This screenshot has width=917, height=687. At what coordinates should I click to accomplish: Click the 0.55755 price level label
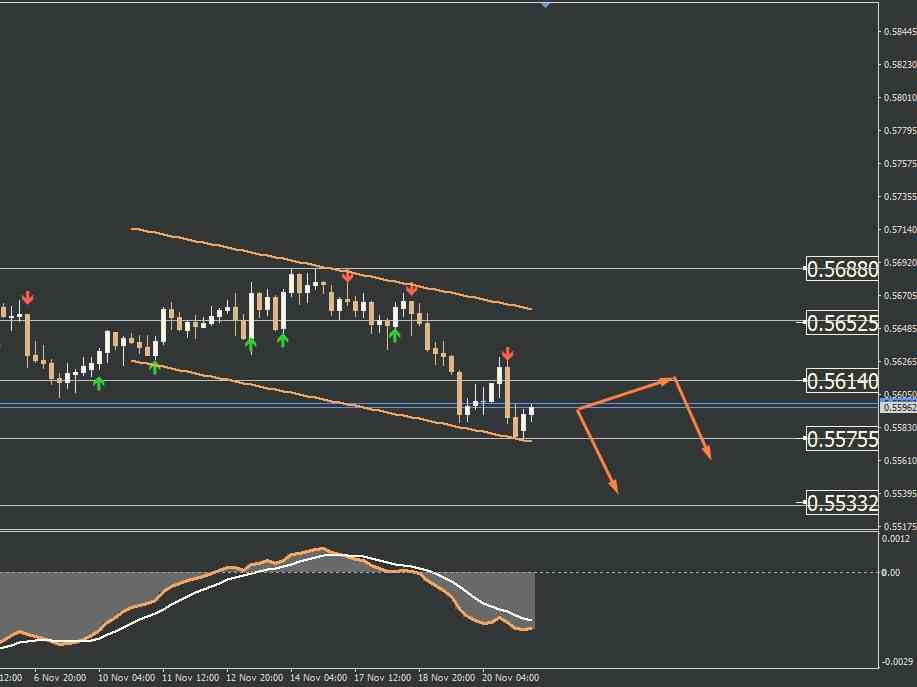pos(842,439)
